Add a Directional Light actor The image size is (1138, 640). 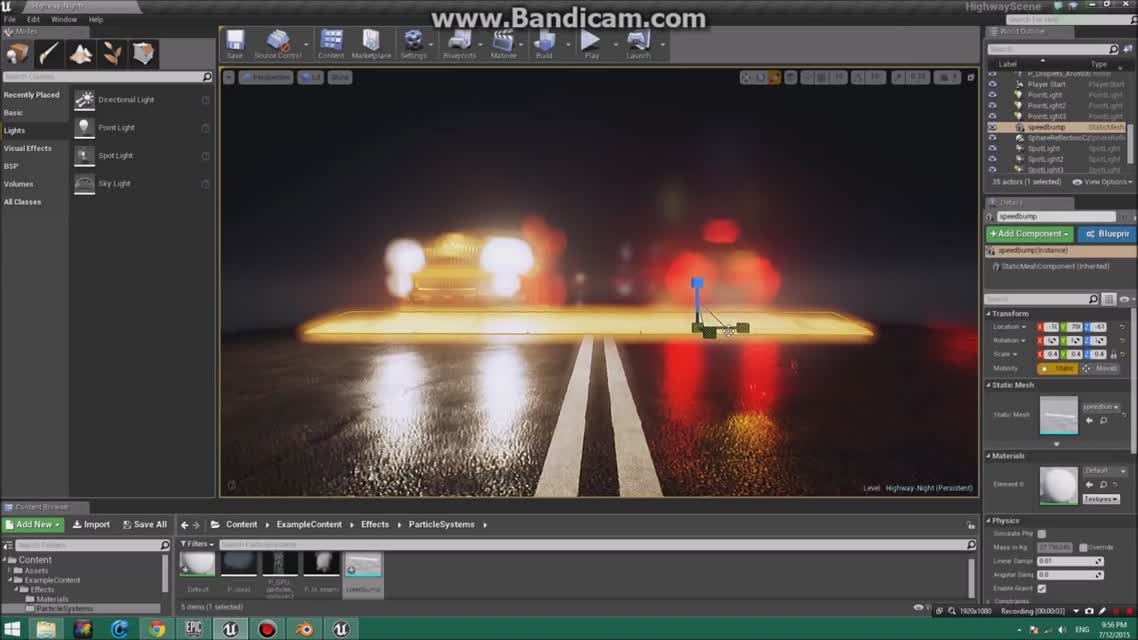coord(142,99)
